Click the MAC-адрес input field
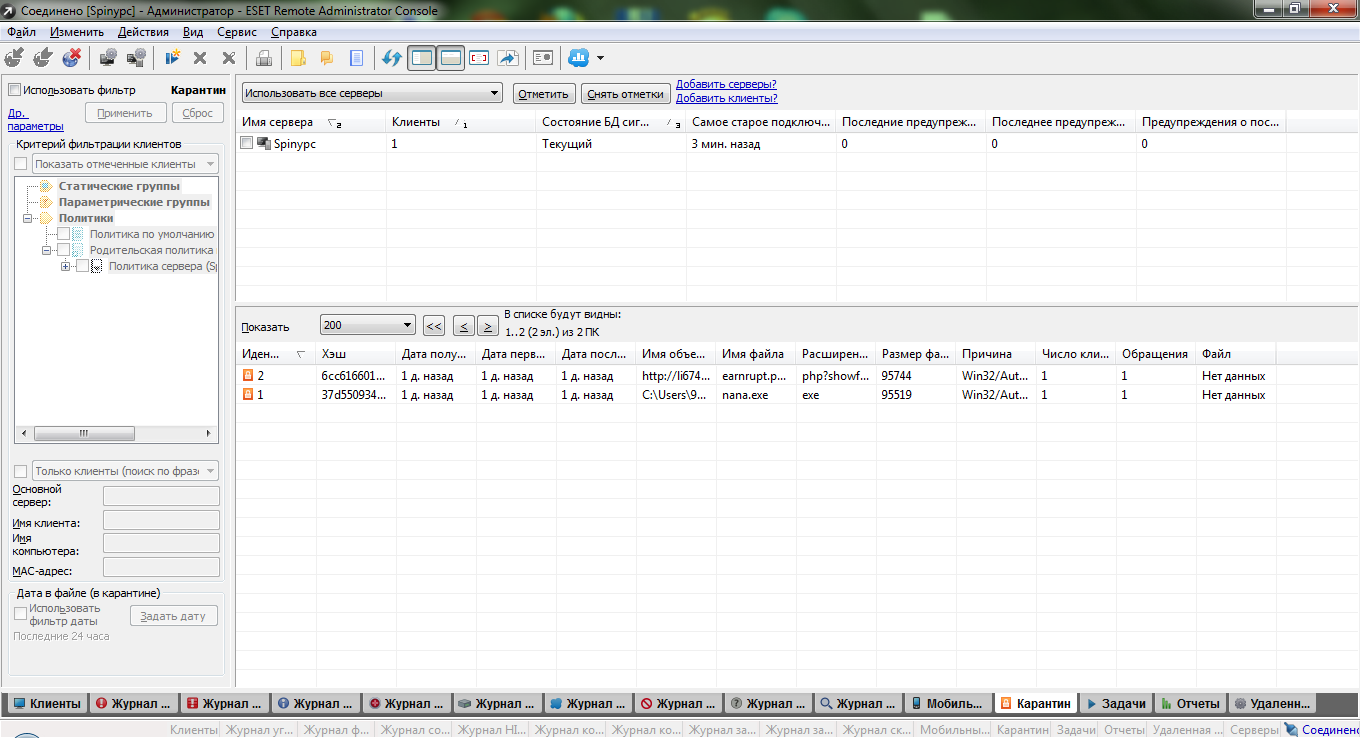Screen dimensions: 1360x738 [162, 567]
